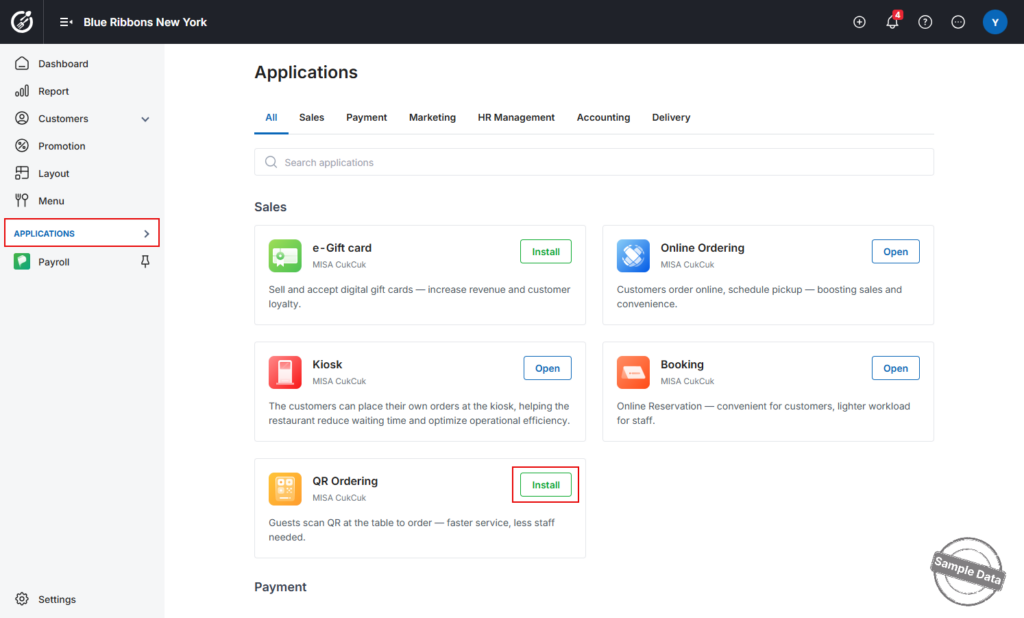Install the QR Ordering application
The width and height of the screenshot is (1024, 618).
[x=545, y=485]
